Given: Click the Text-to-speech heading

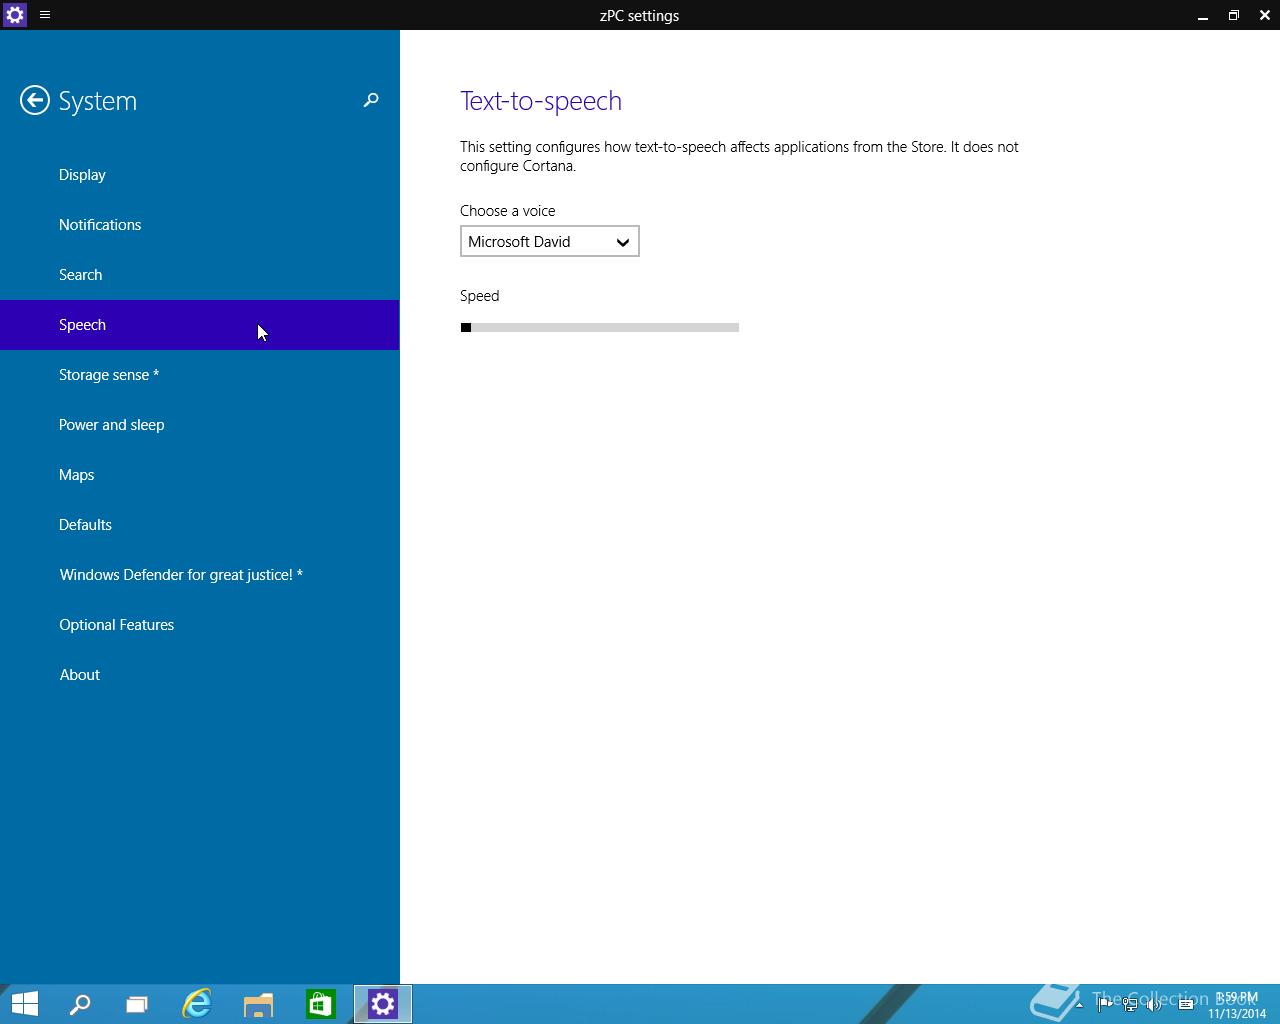Looking at the screenshot, I should [541, 101].
